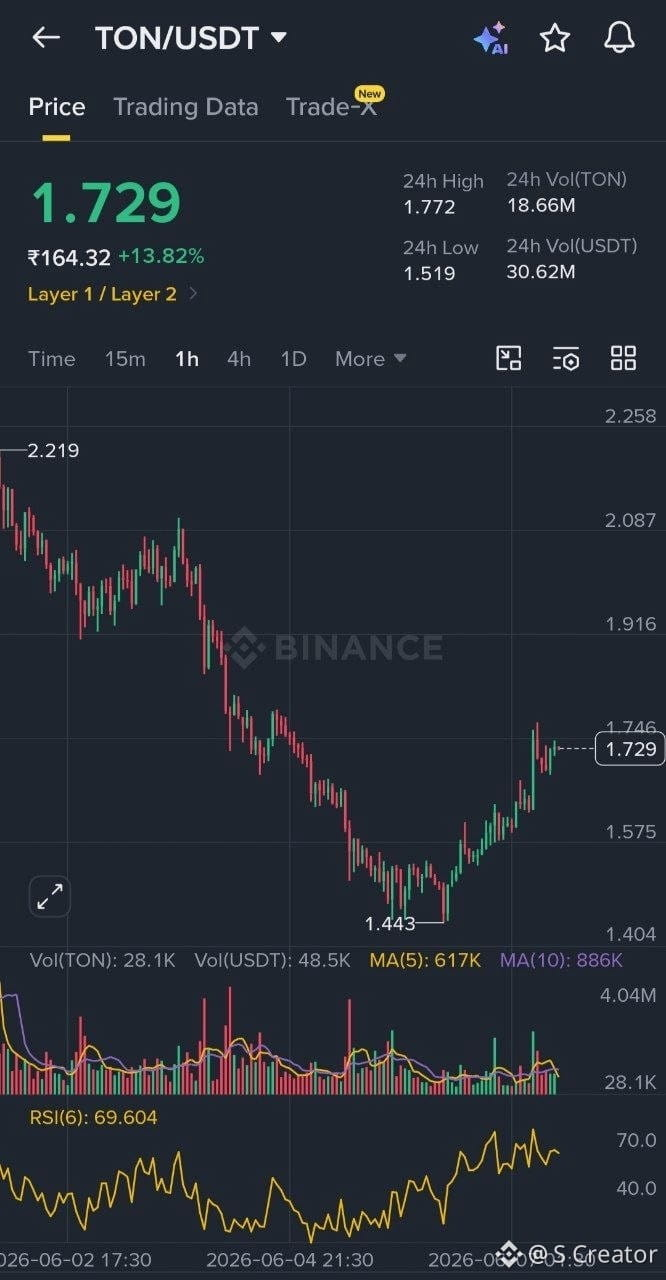Select the Time chart interval
The height and width of the screenshot is (1280, 666).
[x=51, y=358]
